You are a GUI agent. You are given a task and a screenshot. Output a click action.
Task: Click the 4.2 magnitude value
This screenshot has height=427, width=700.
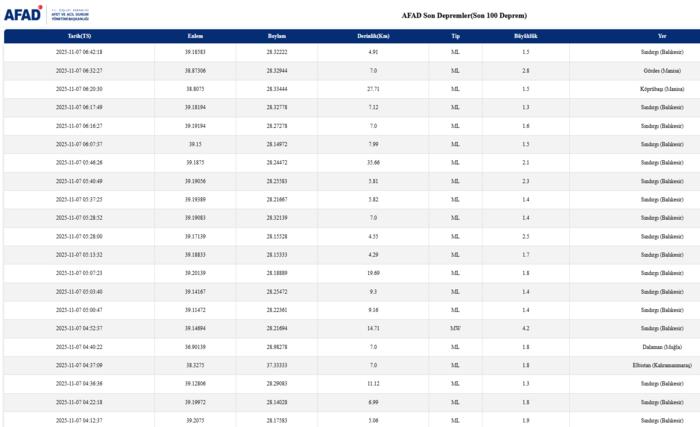[x=526, y=328]
